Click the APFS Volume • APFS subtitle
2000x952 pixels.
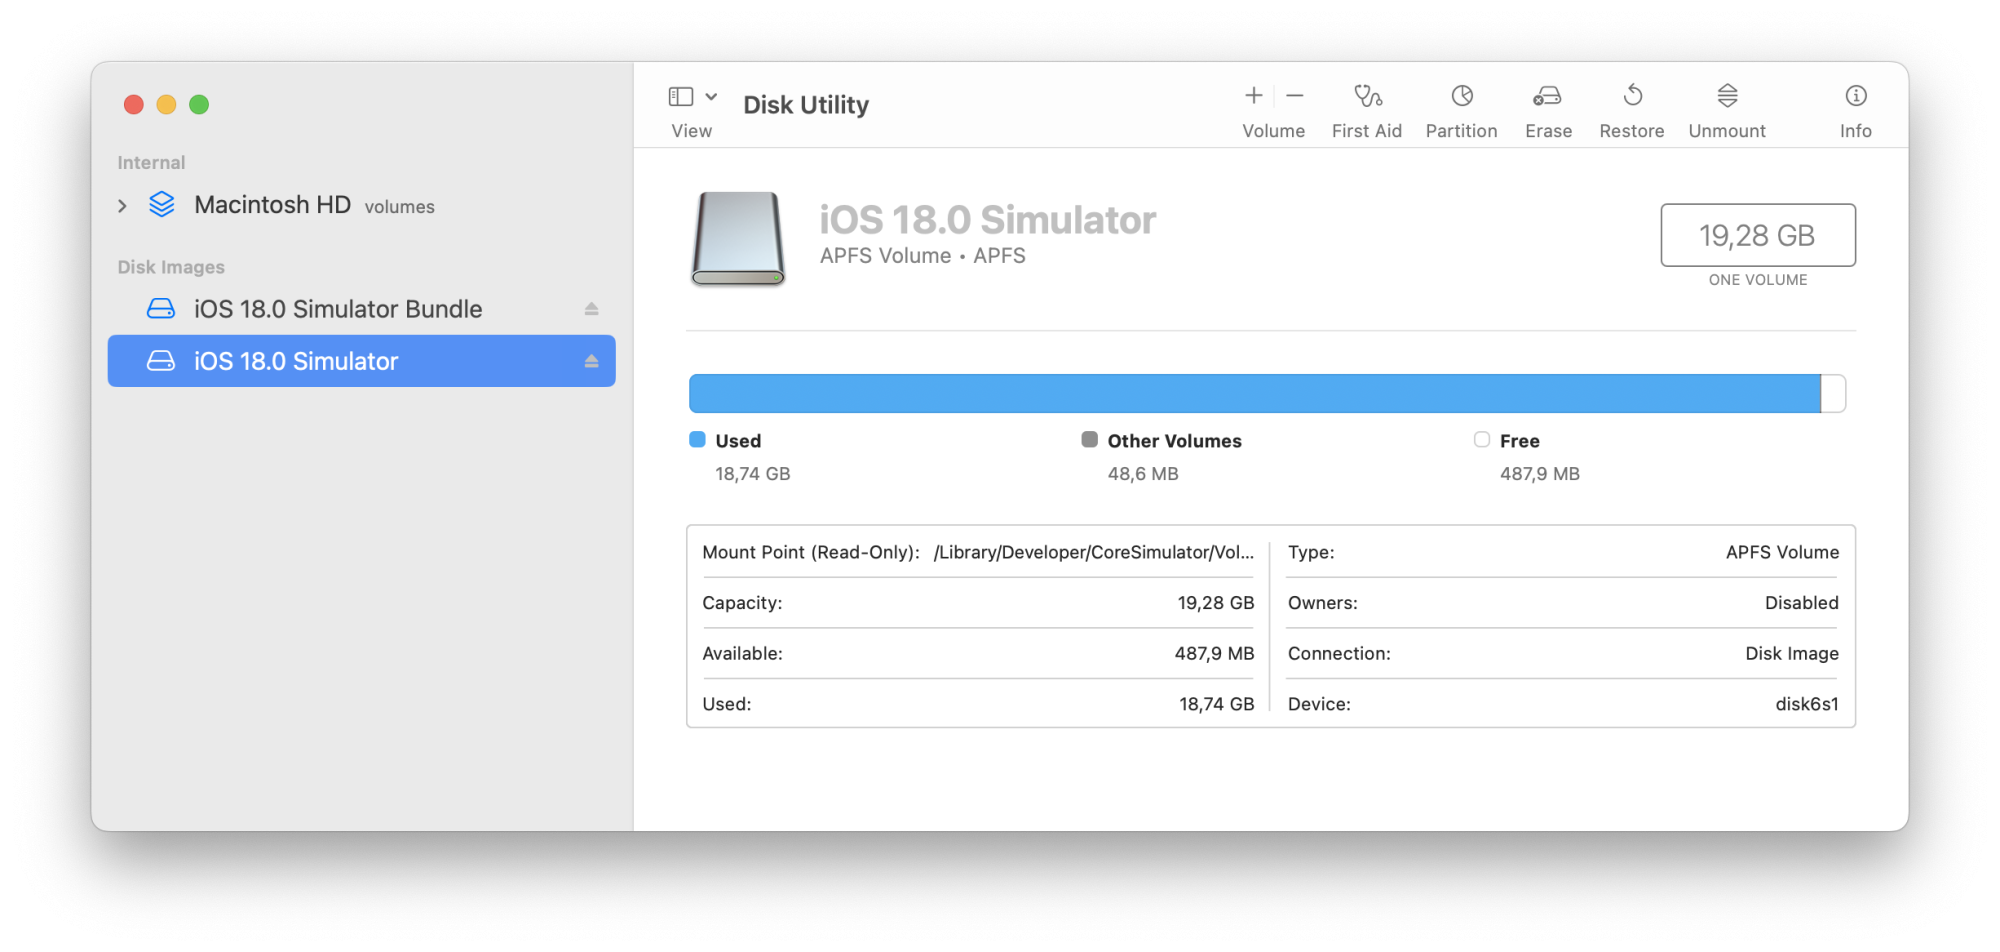(923, 256)
